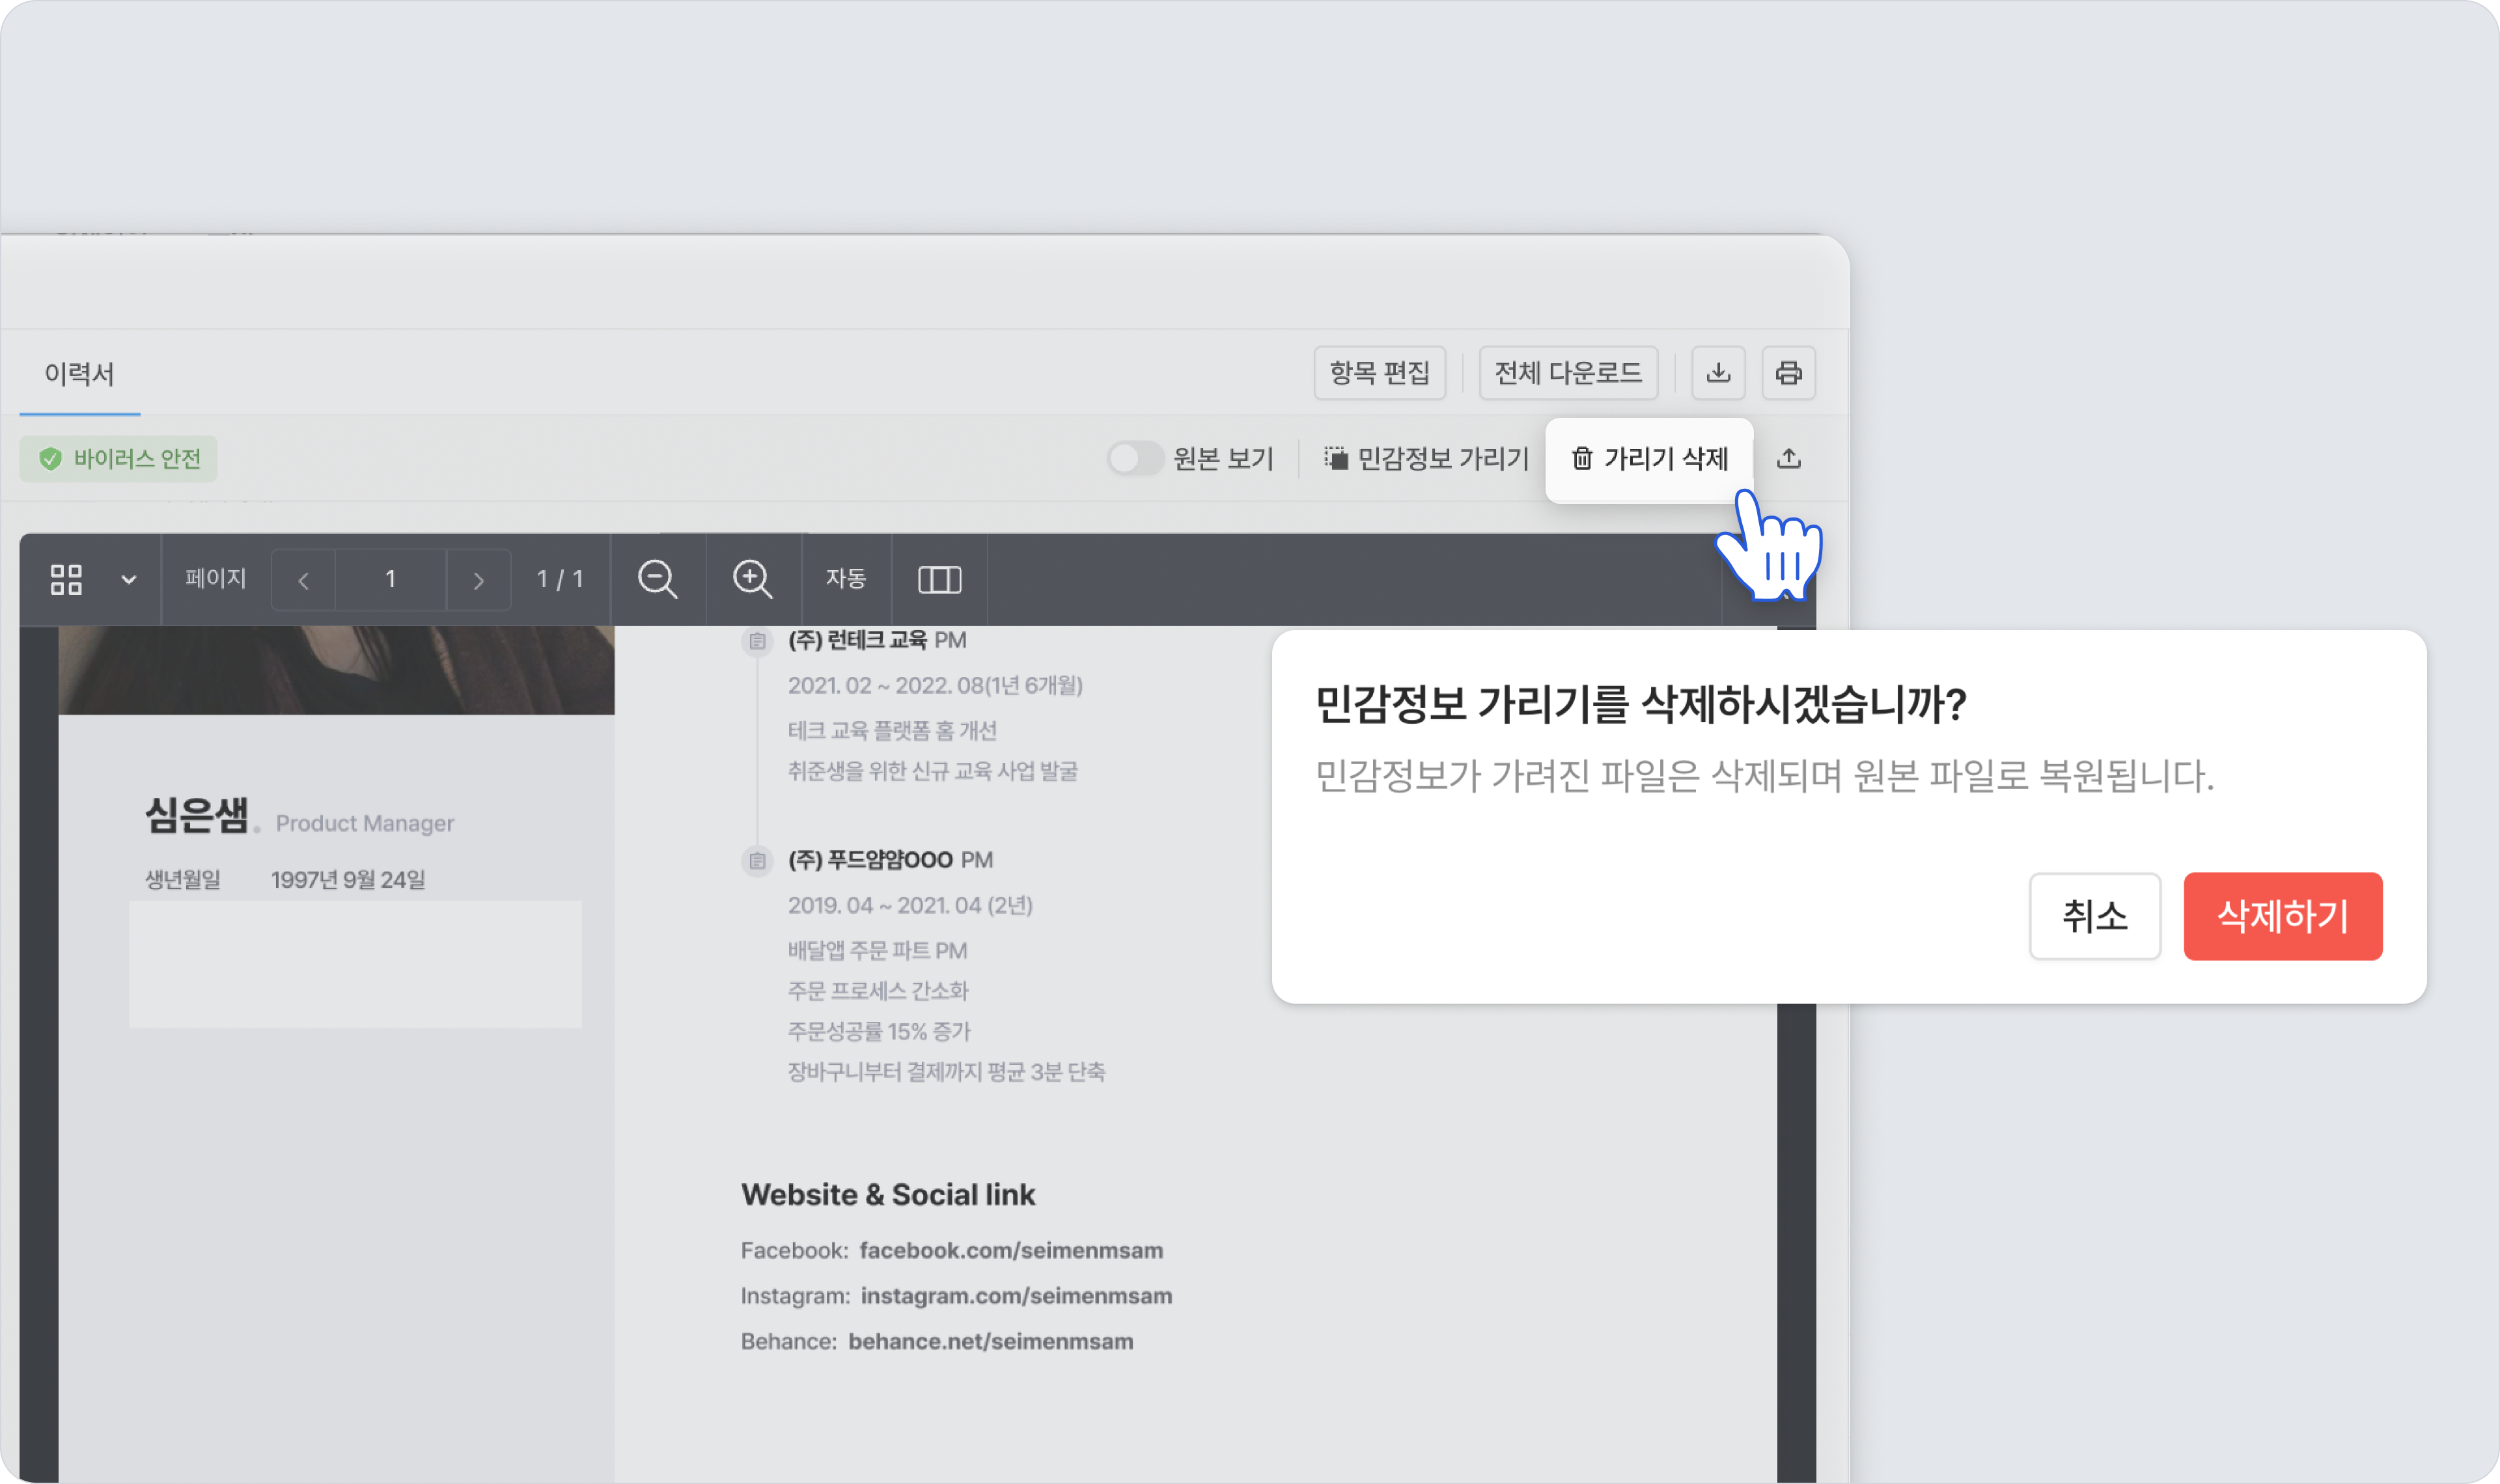Expand the grid view dropdown chevron
The width and height of the screenshot is (2500, 1484).
click(129, 580)
